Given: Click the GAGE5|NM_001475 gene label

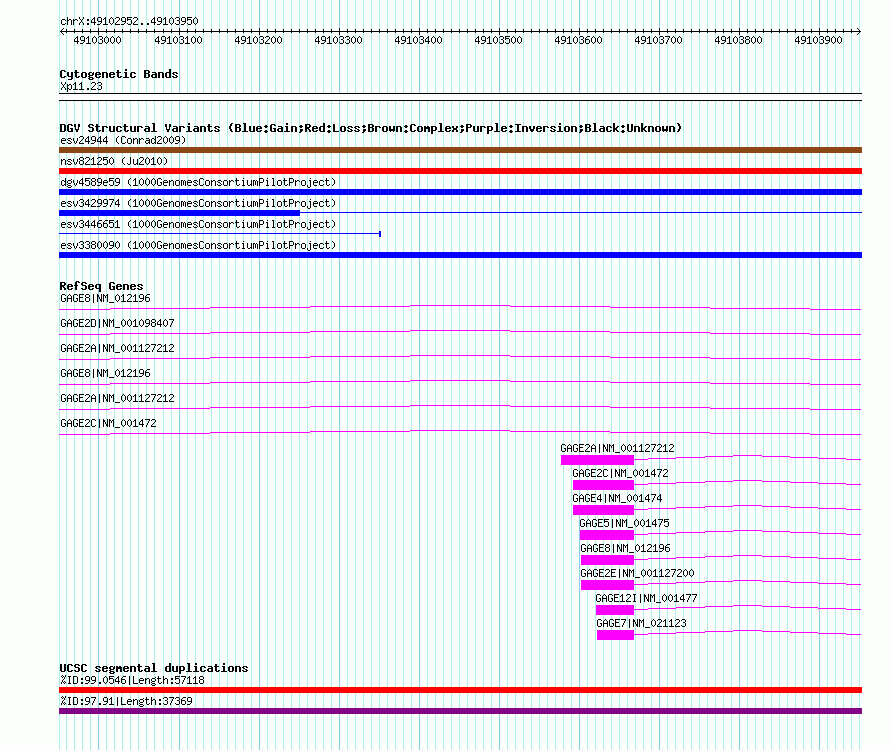Looking at the screenshot, I should coord(624,523).
